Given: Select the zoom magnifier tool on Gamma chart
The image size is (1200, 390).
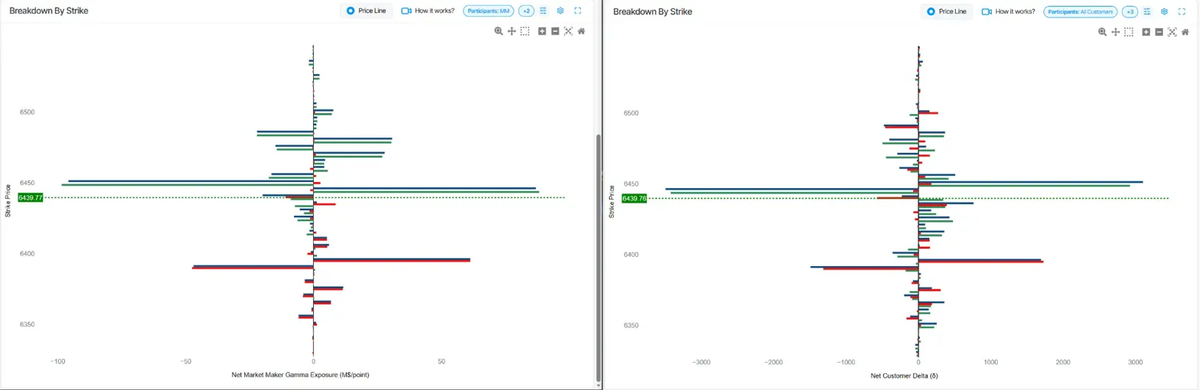Looking at the screenshot, I should coord(498,31).
